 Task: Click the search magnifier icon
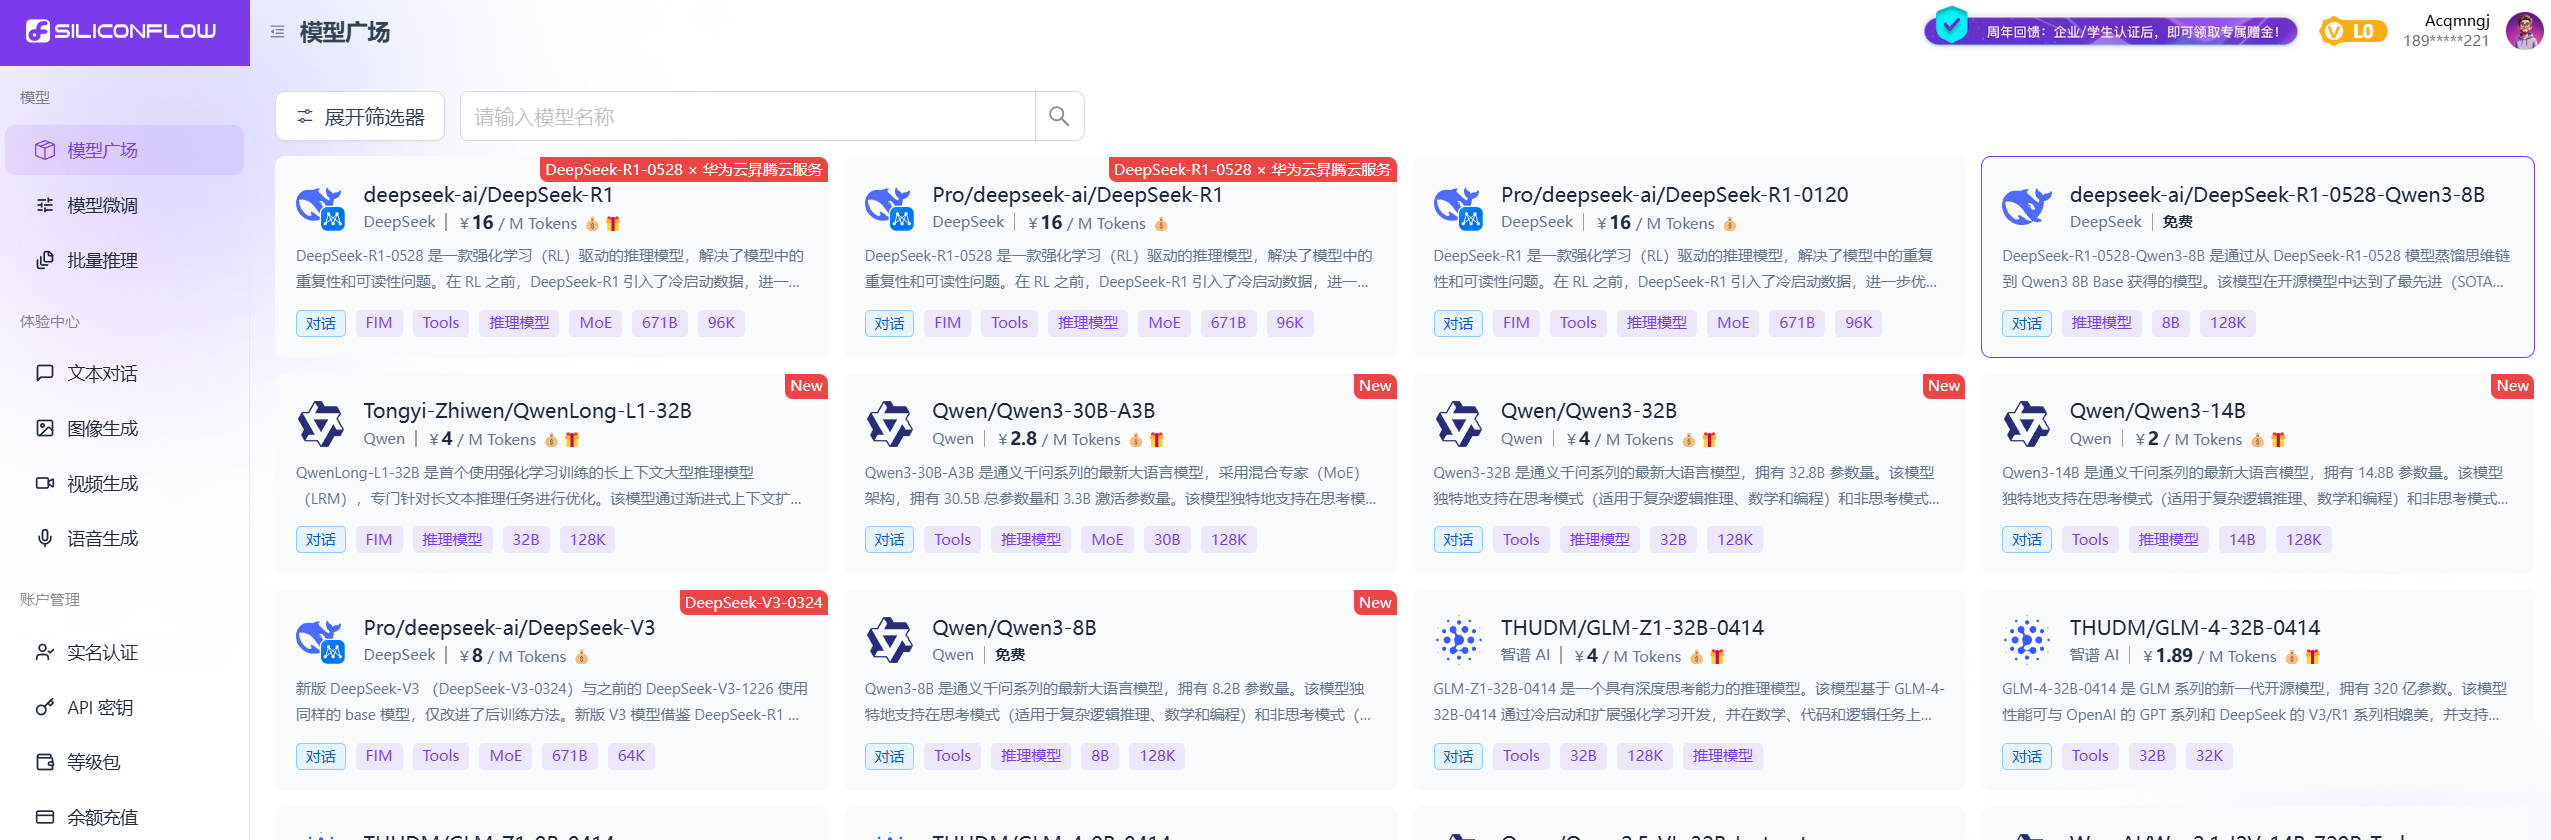(1059, 116)
